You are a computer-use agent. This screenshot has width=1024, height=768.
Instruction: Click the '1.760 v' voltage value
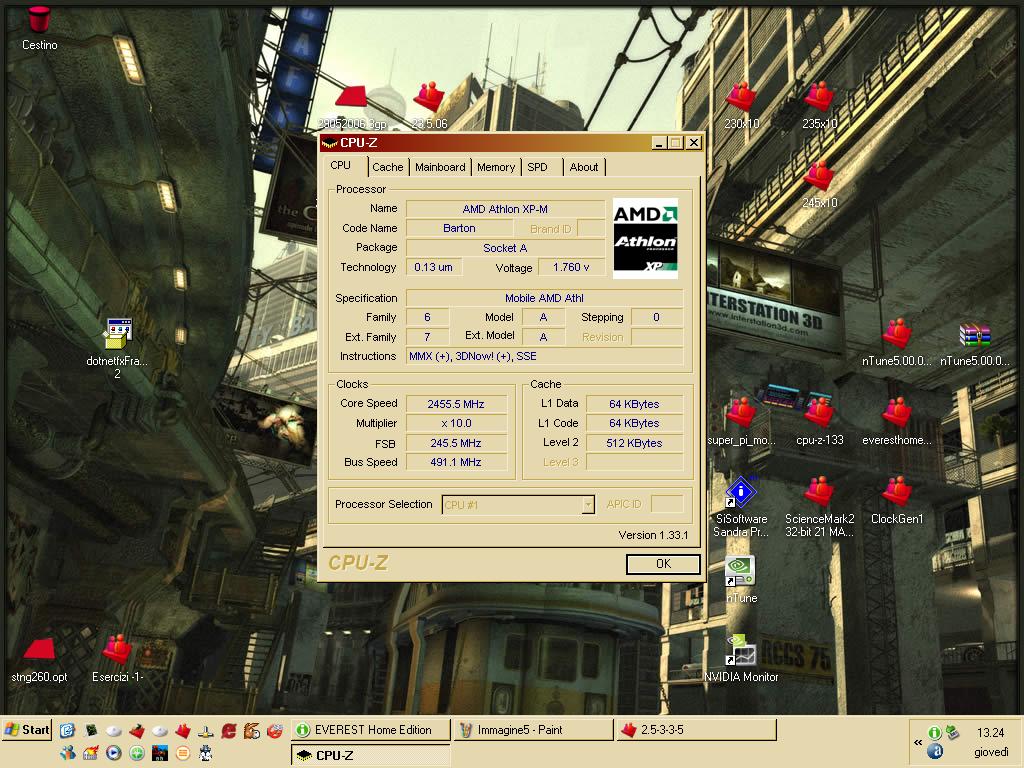tap(571, 267)
